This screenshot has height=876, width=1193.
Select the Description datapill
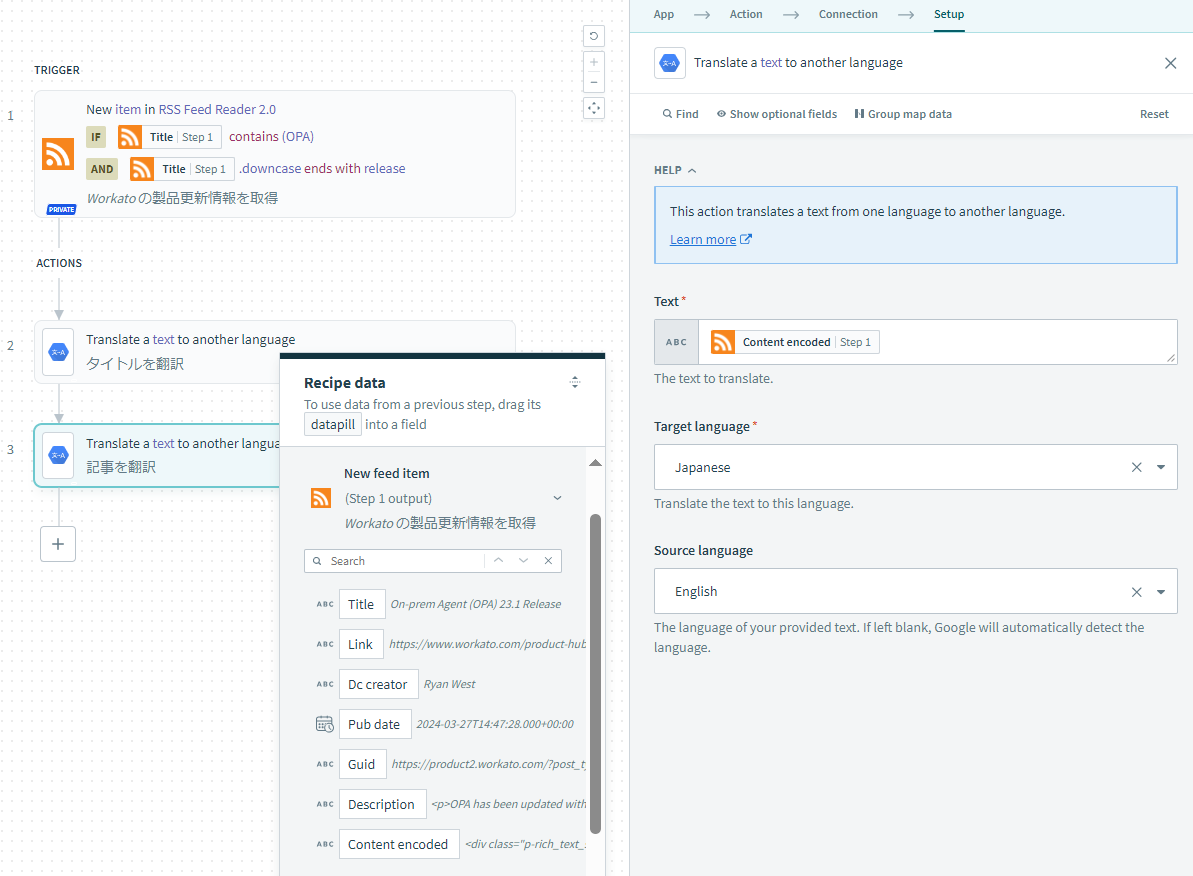point(382,804)
